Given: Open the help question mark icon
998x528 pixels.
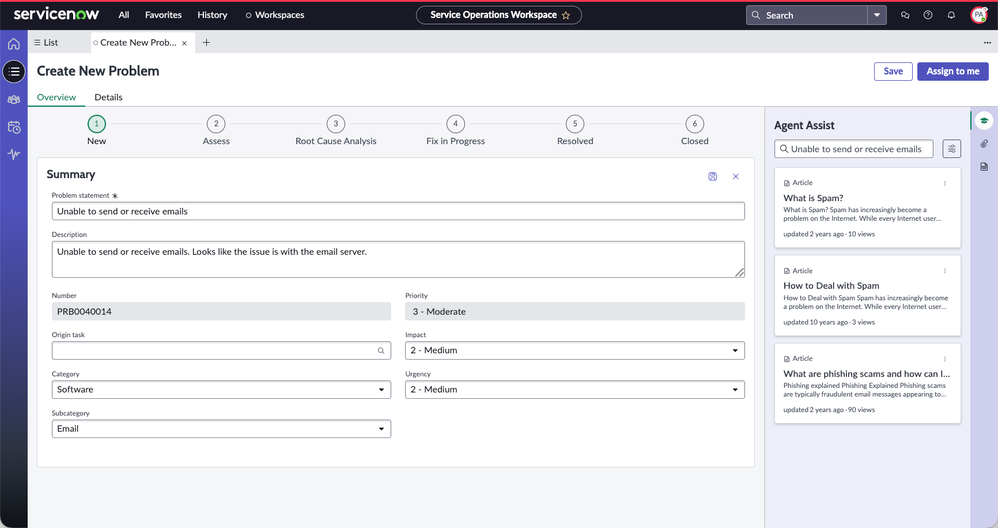Looking at the screenshot, I should click(928, 15).
